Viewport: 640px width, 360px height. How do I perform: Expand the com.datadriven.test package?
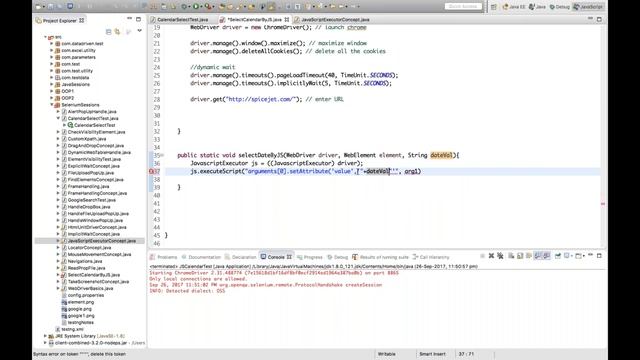click(x=52, y=44)
